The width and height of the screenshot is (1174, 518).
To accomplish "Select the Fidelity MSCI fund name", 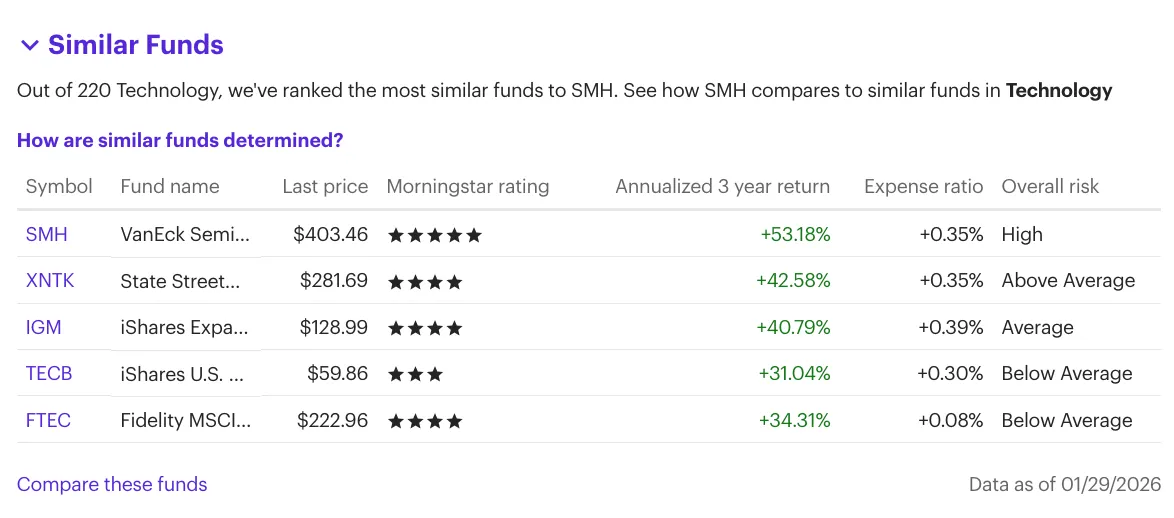I will (x=186, y=420).
